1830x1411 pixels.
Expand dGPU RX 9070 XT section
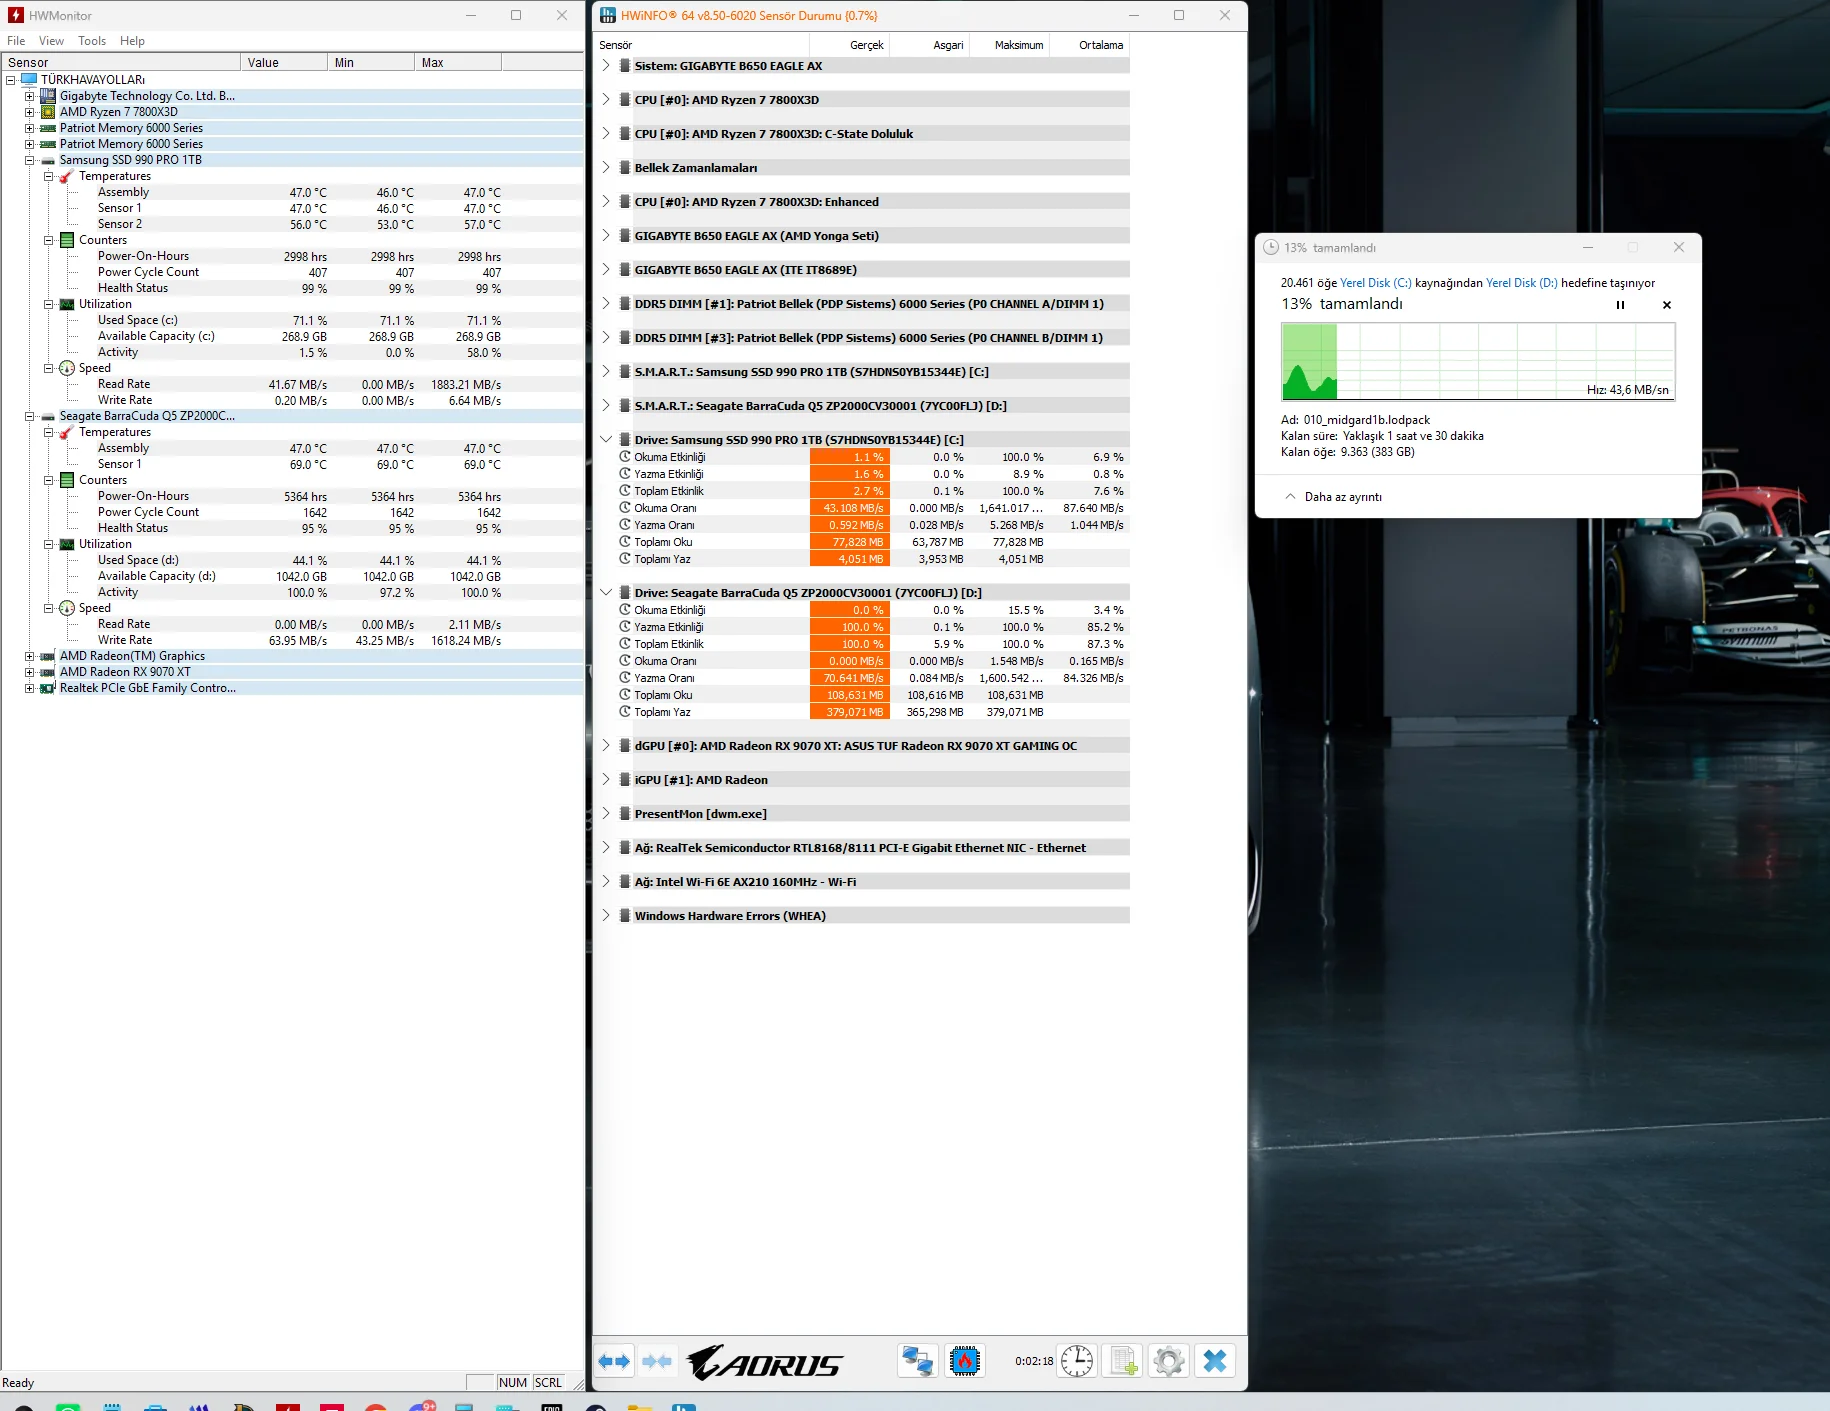click(606, 746)
